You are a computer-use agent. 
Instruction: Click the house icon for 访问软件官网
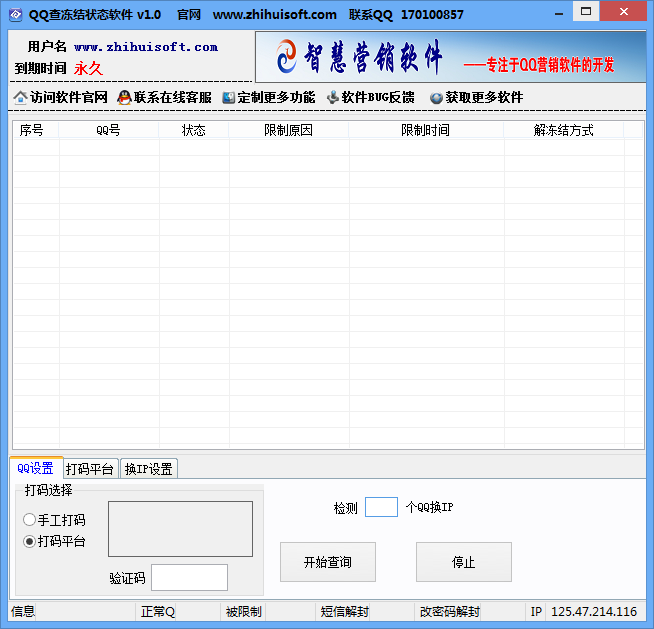click(x=20, y=98)
